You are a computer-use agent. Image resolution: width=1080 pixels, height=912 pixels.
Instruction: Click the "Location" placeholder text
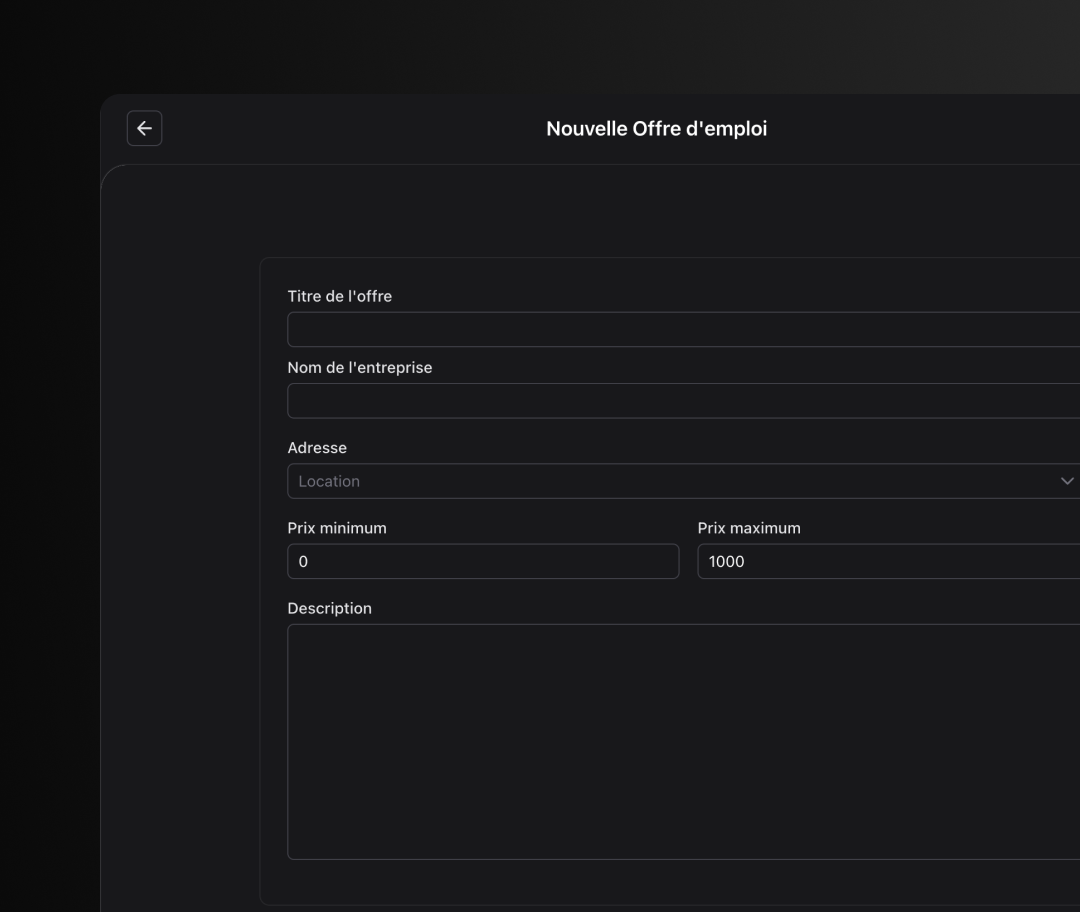point(328,481)
